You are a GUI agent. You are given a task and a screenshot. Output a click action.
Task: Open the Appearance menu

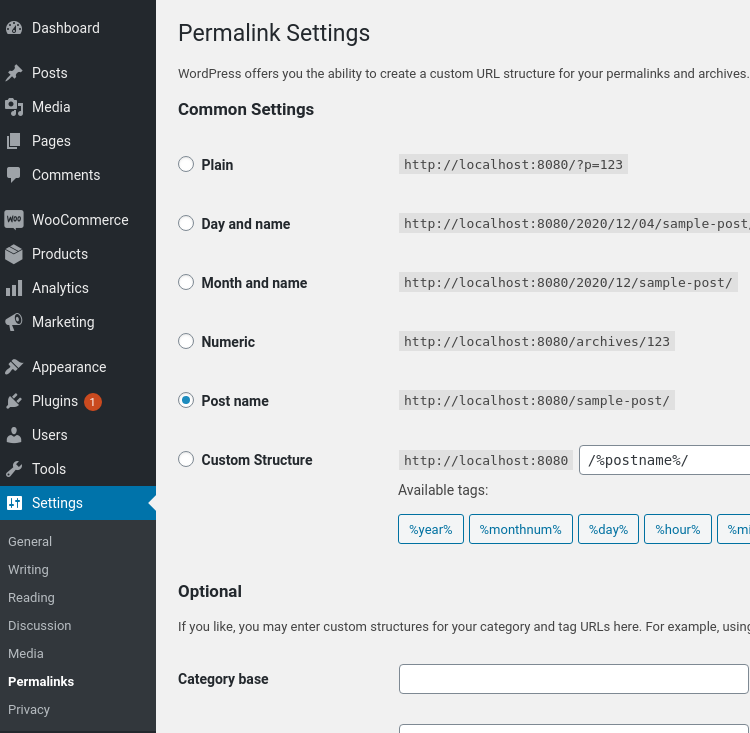(x=78, y=367)
